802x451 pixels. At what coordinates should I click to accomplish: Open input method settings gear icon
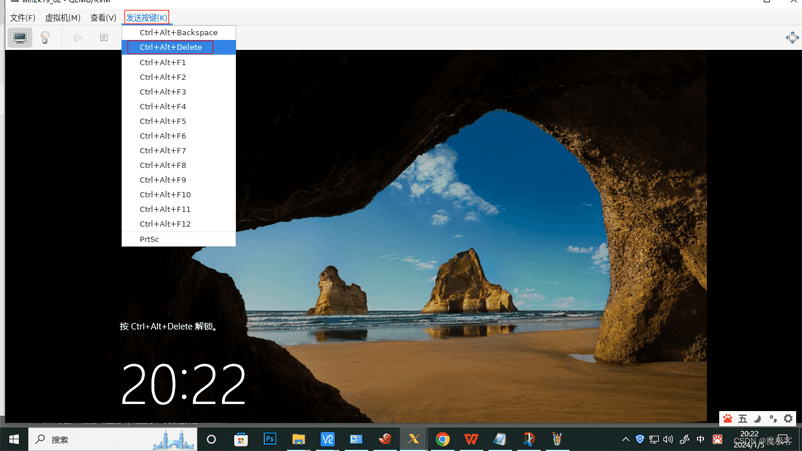coord(788,419)
